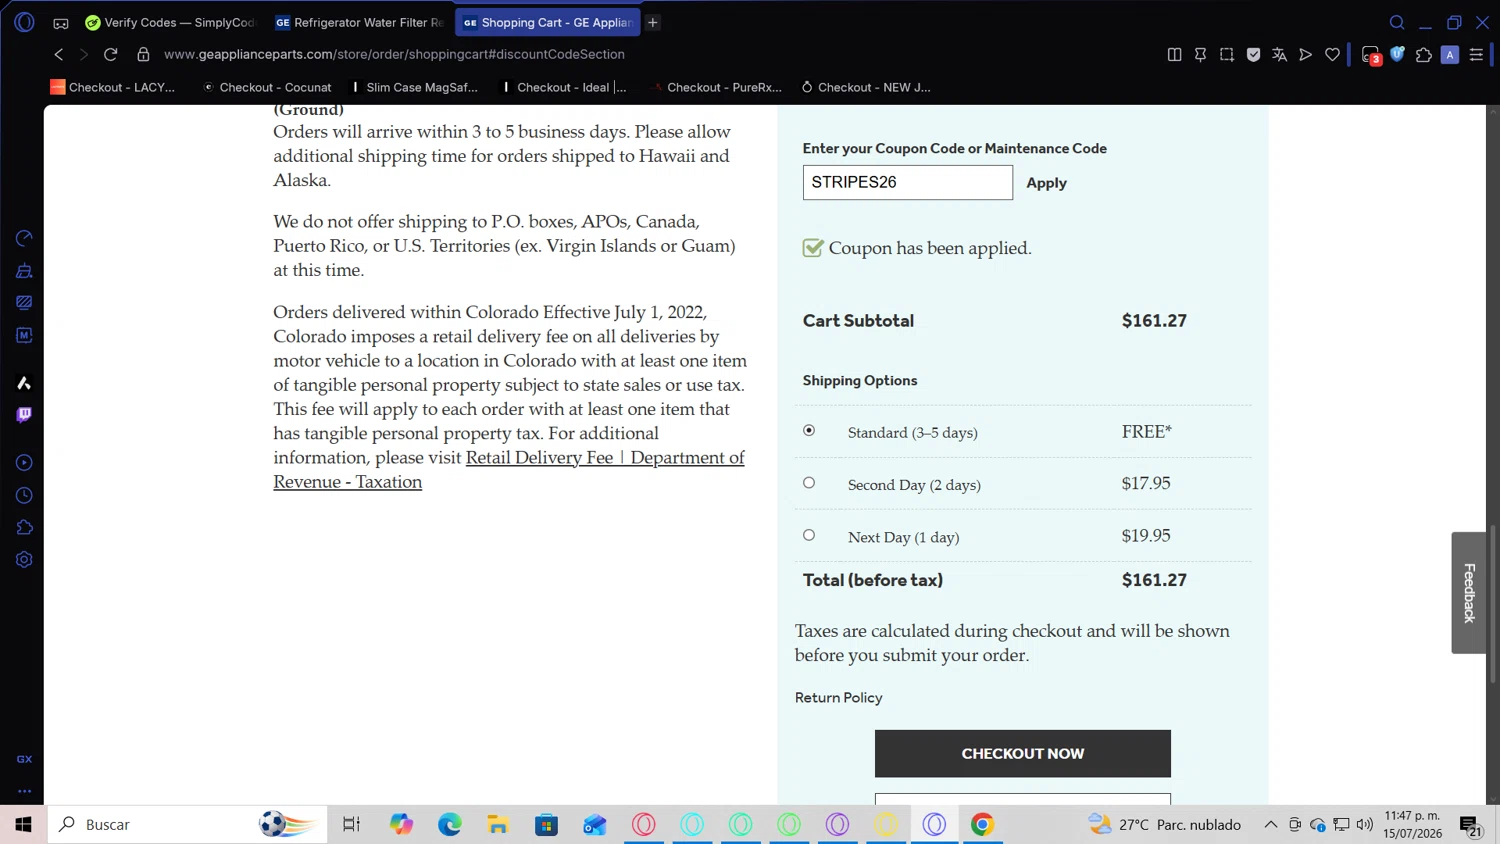Open the Return Policy link
Viewport: 1500px width, 844px height.
point(838,697)
